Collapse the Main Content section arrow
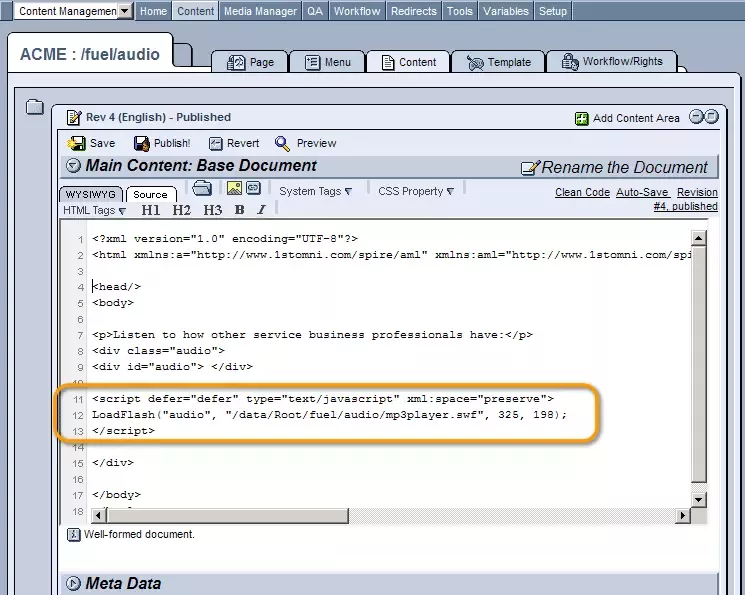745x595 pixels. pos(73,165)
